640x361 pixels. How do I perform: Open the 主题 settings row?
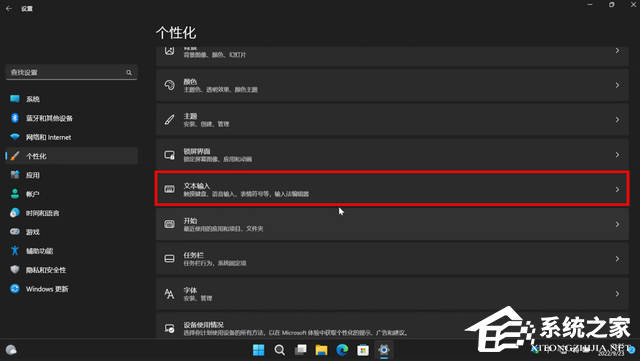coord(392,120)
